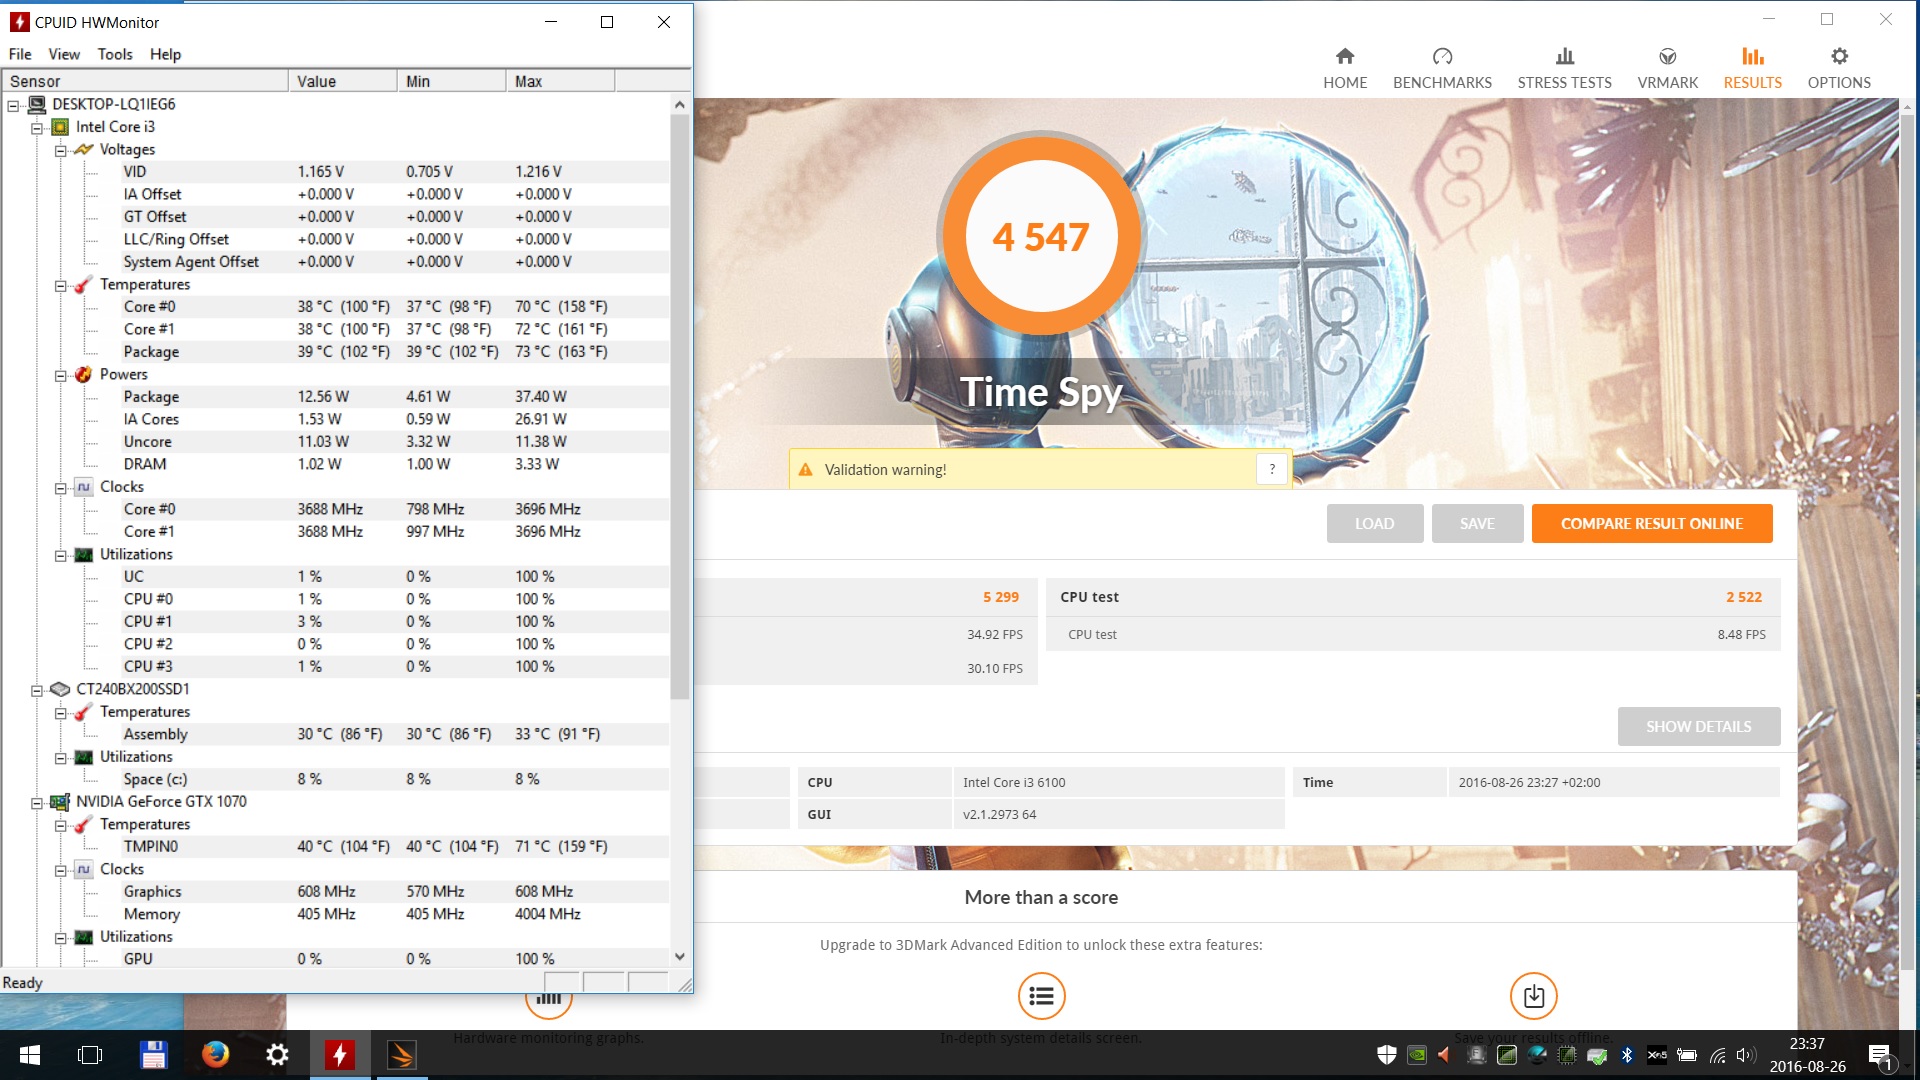Open the Tools menu in HWMonitor
This screenshot has width=1920, height=1080.
pyautogui.click(x=115, y=54)
